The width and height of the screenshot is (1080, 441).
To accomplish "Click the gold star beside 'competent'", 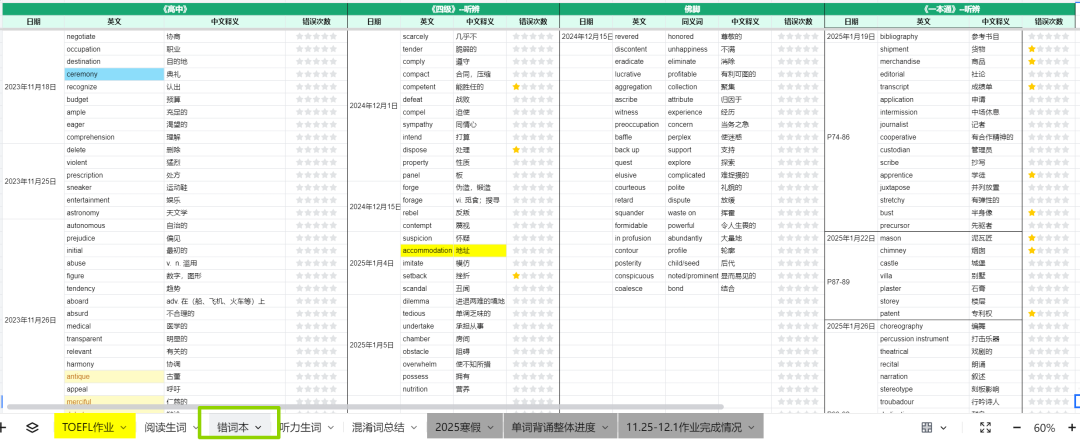I will coord(516,87).
